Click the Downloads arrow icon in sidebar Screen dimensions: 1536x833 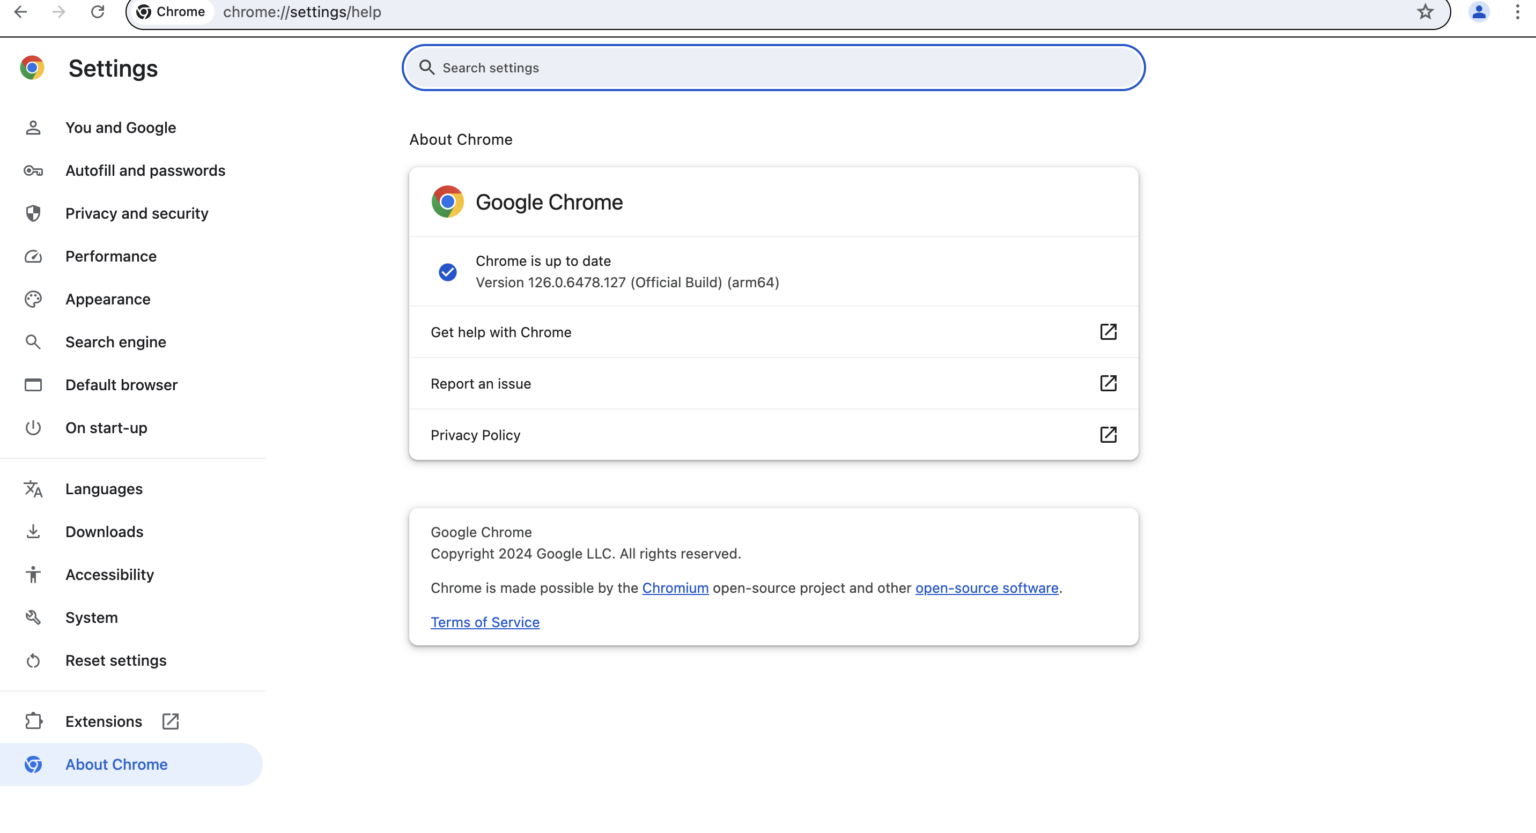[x=33, y=531]
